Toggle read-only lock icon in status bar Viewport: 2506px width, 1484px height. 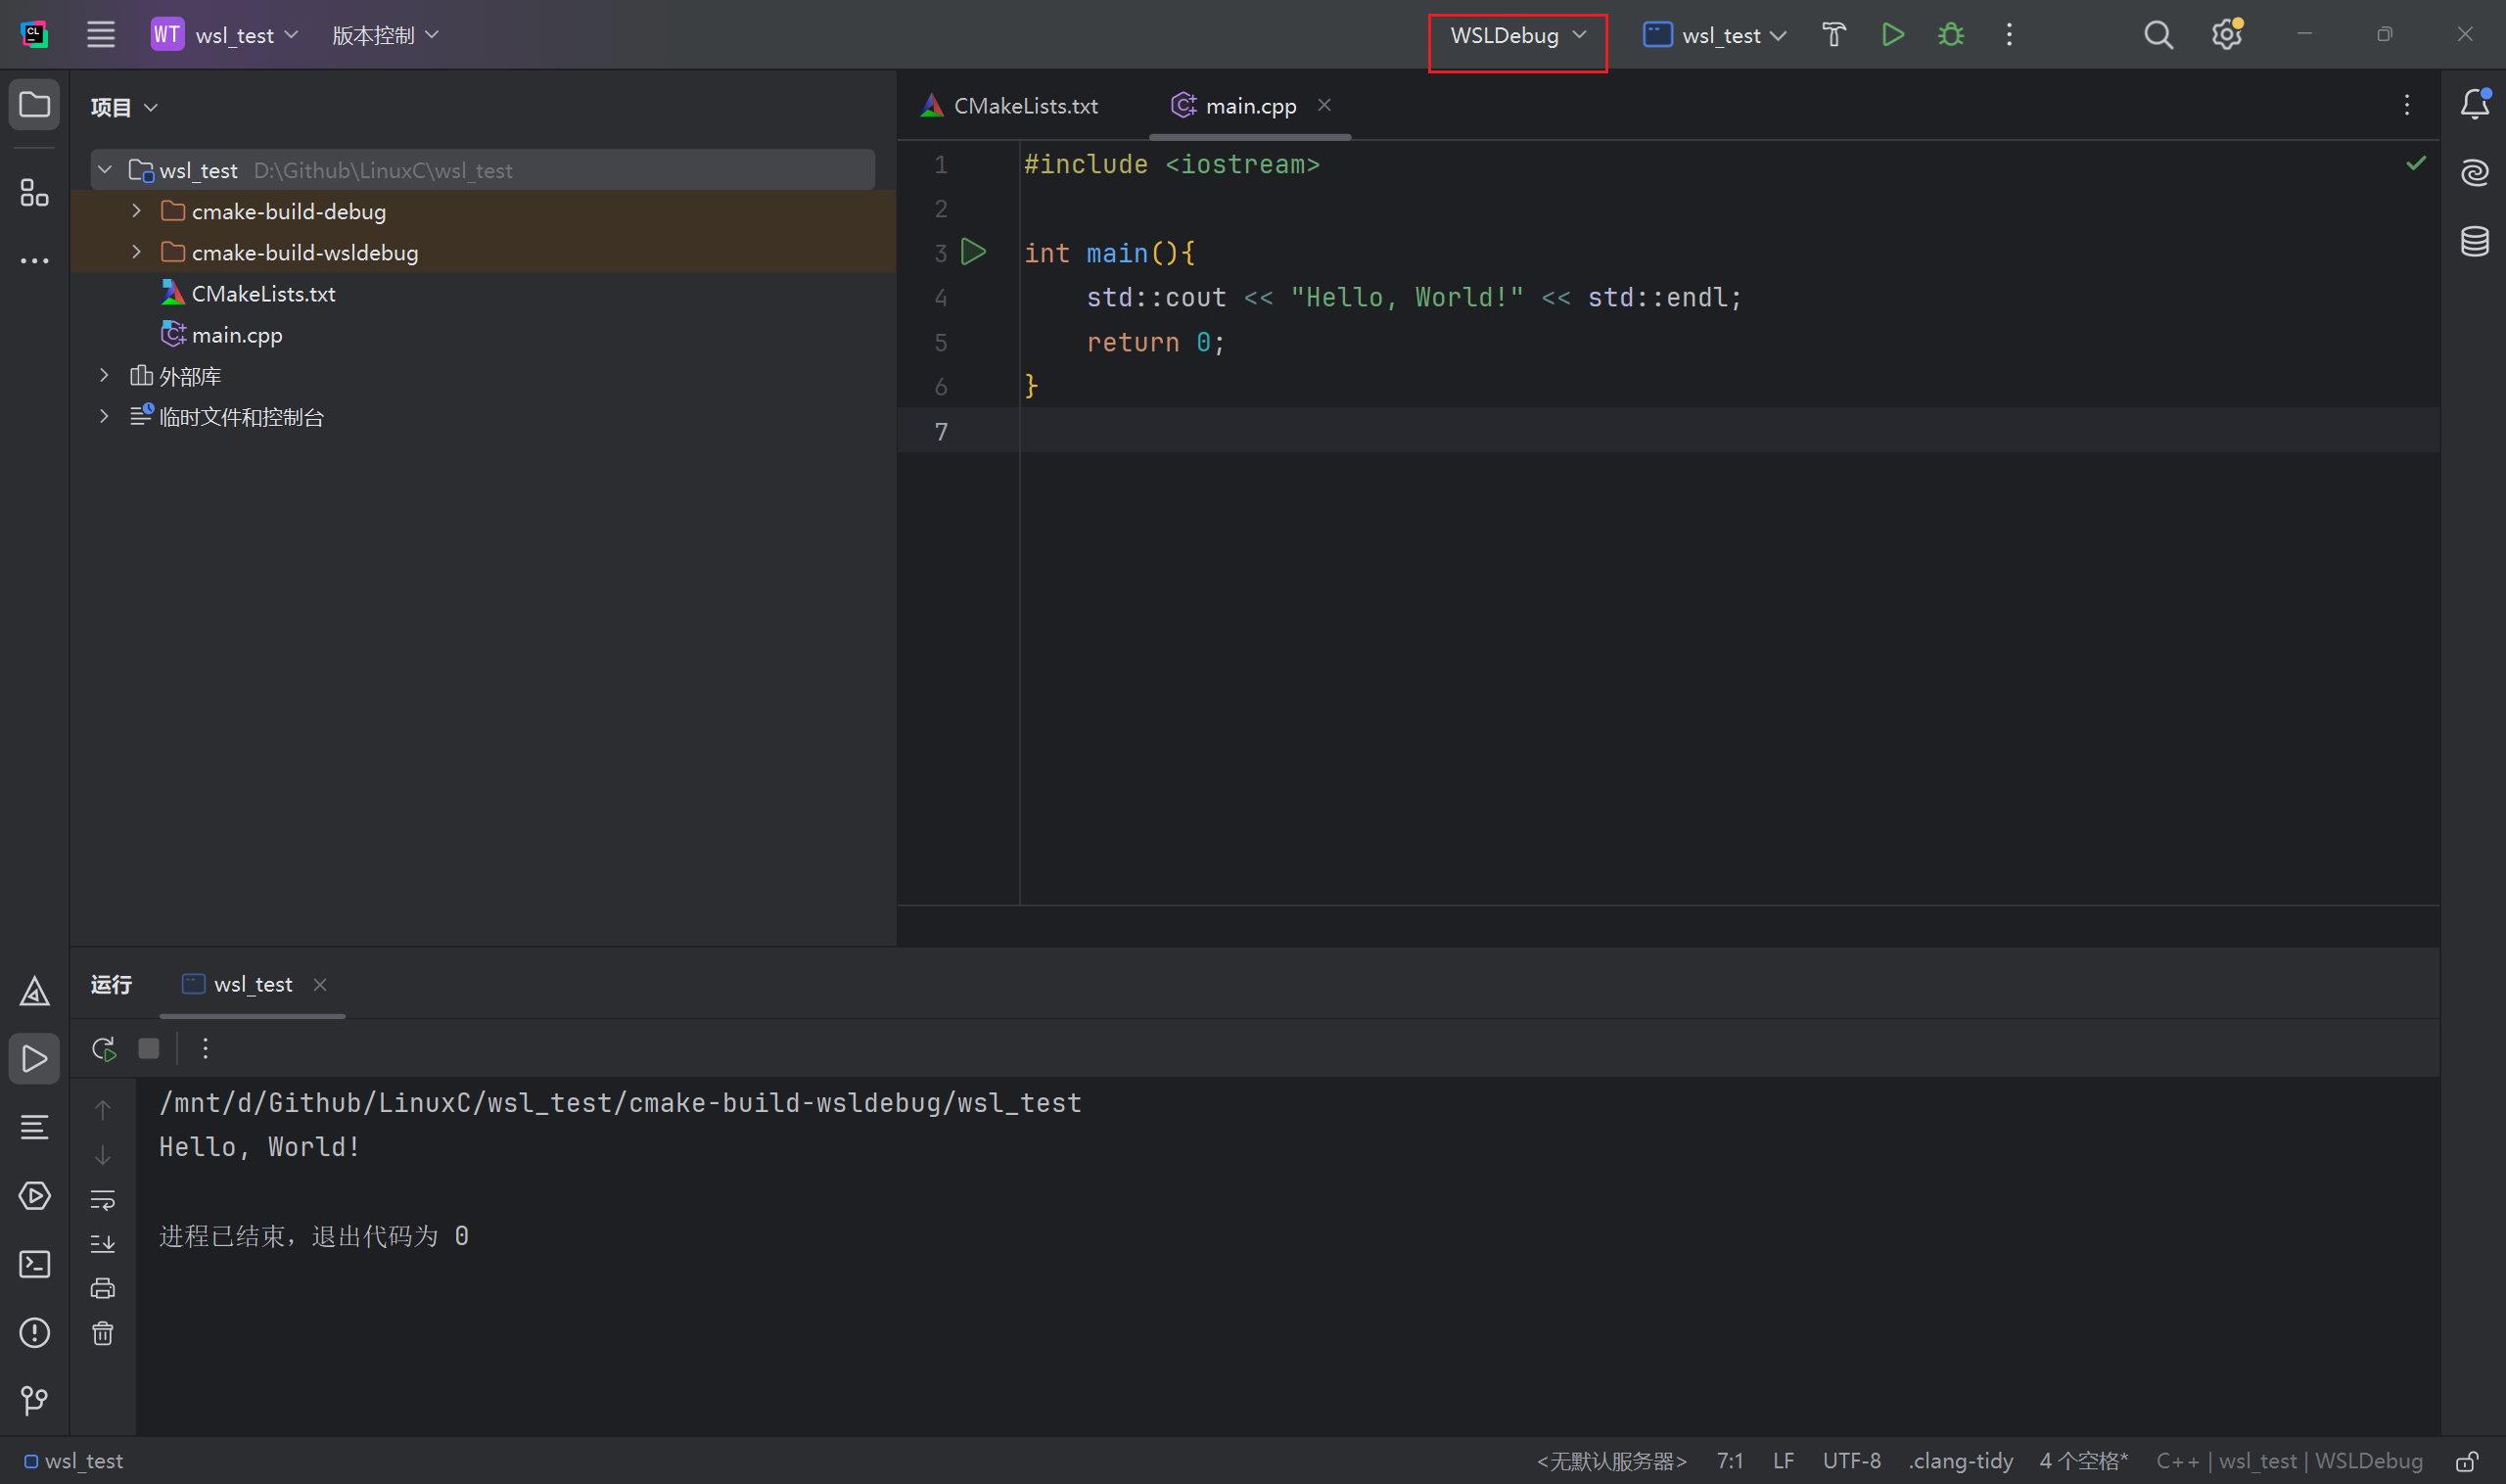click(x=2467, y=1461)
